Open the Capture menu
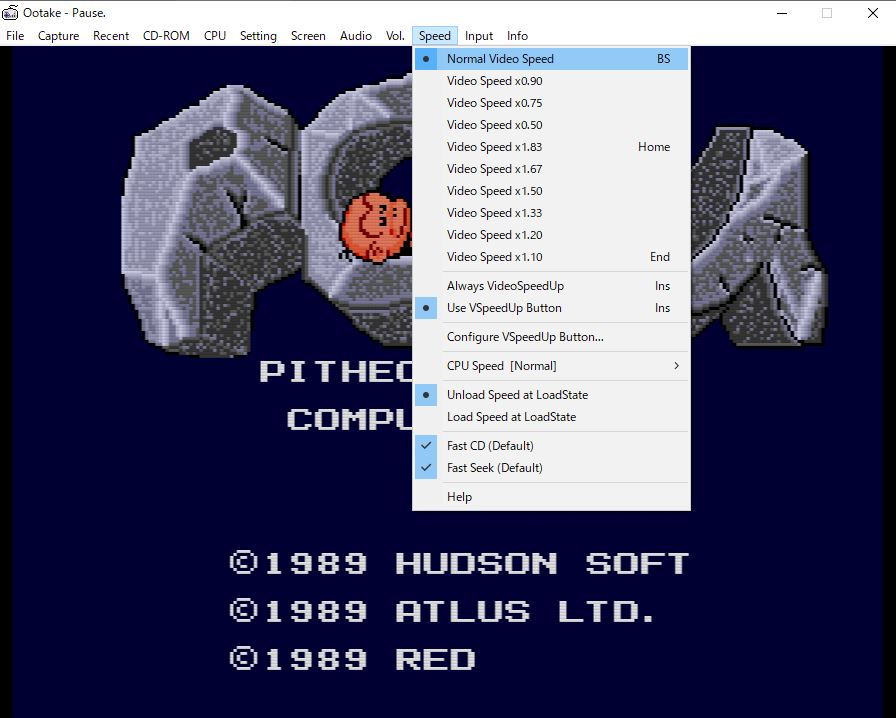Screen dimensions: 896x718 coord(59,36)
